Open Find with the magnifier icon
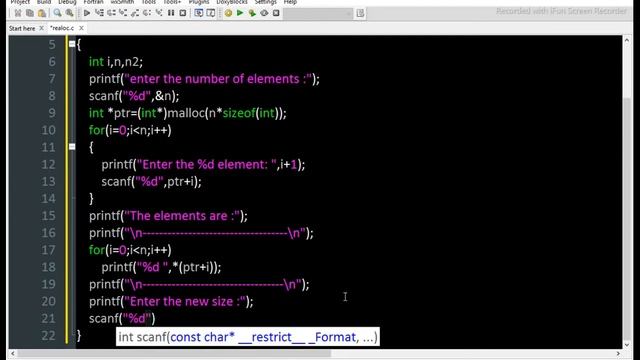The image size is (640, 360). pos(57,13)
